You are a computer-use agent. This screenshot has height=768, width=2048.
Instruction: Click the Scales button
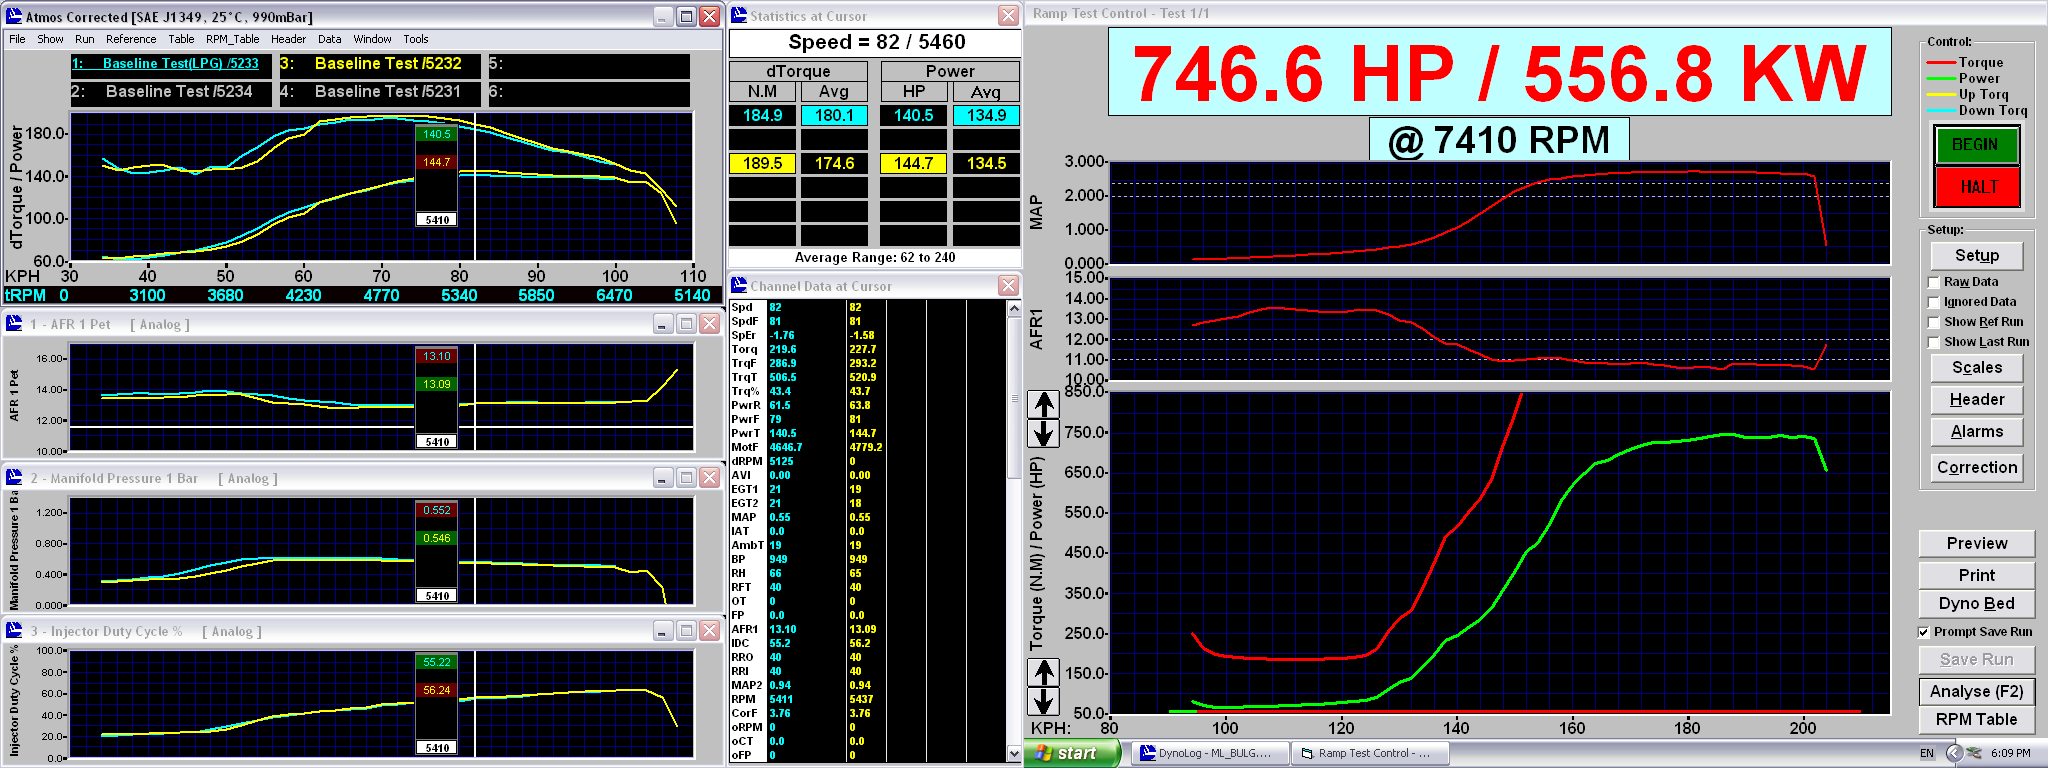1977,368
